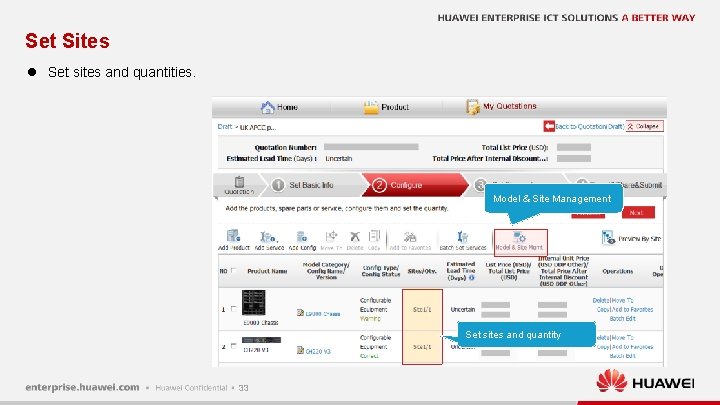720x405 pixels.
Task: Click the red Next button
Action: [x=638, y=213]
